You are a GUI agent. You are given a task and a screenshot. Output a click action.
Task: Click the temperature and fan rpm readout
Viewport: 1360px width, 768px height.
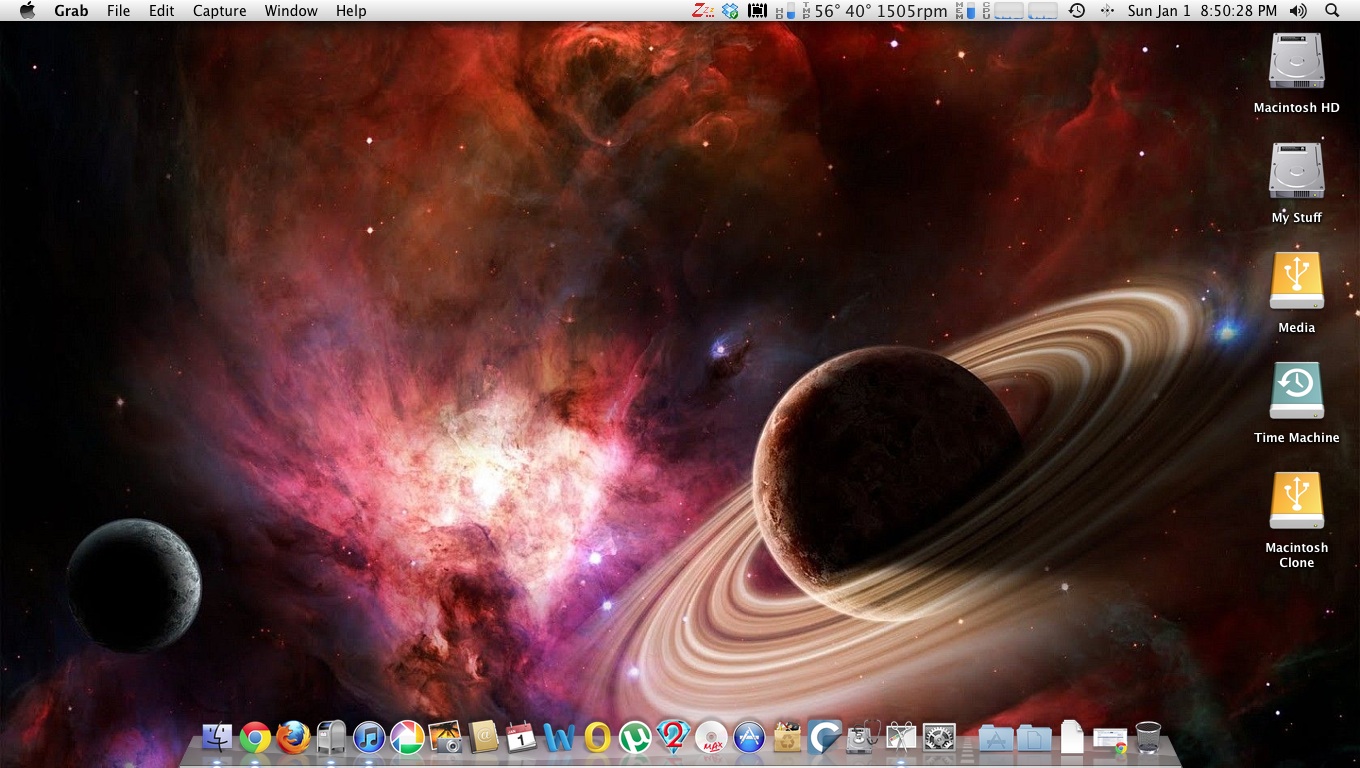click(x=875, y=11)
